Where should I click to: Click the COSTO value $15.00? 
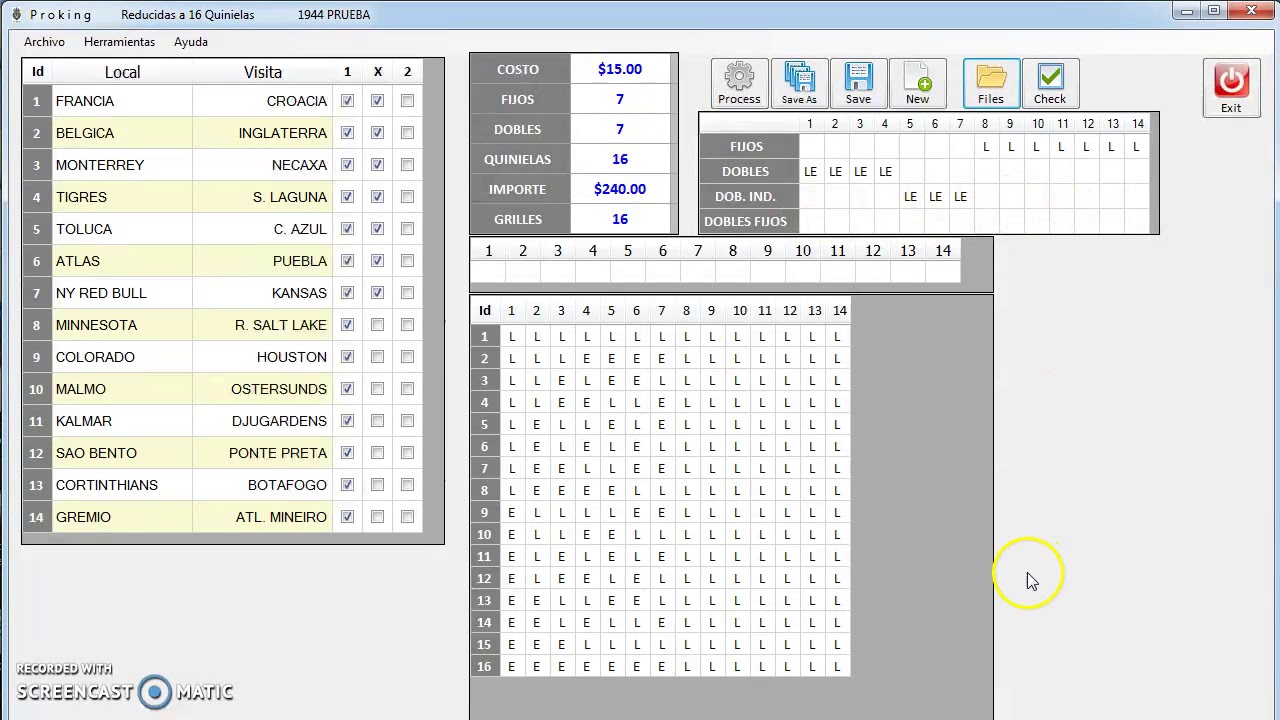pos(620,69)
